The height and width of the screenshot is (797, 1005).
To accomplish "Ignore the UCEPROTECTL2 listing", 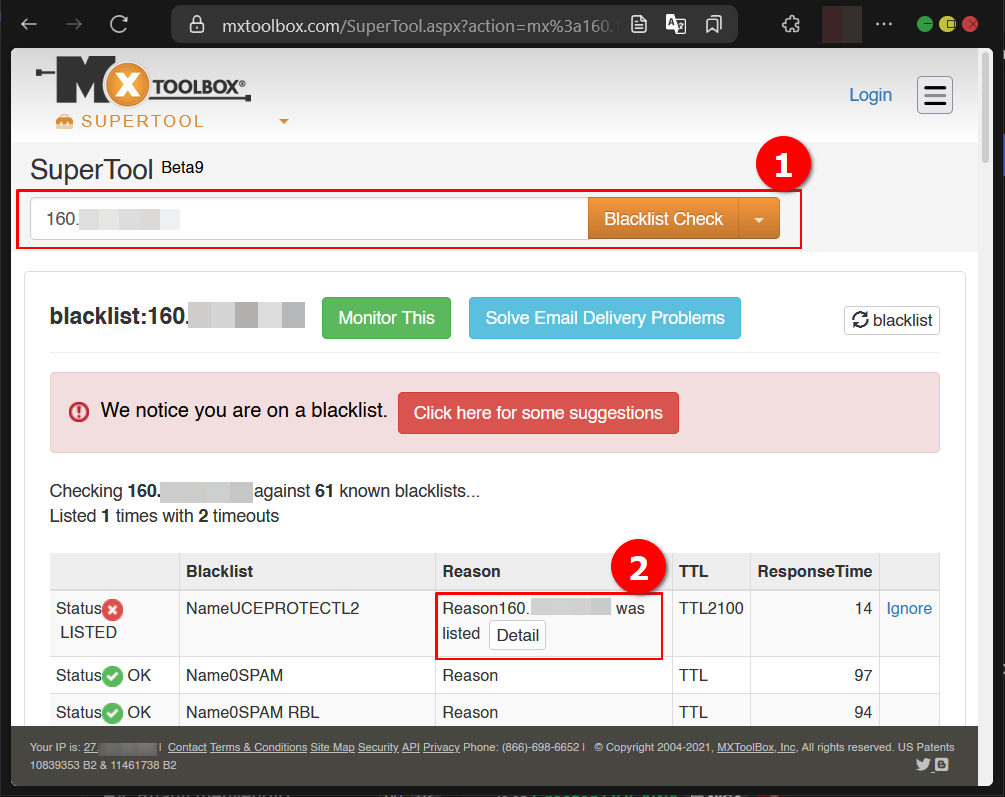I will tap(909, 608).
